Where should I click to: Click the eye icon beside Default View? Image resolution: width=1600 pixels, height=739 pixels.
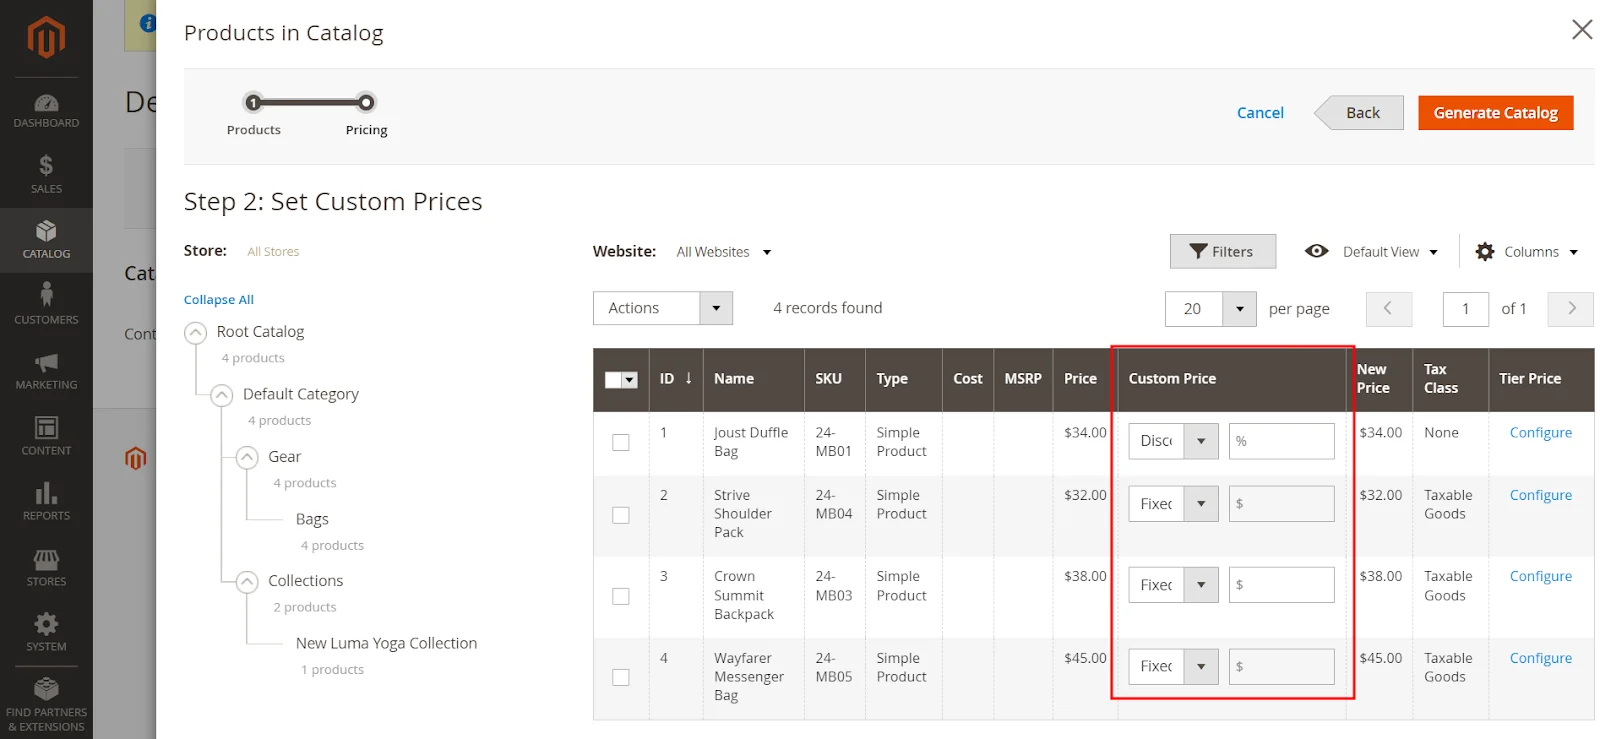1316,251
